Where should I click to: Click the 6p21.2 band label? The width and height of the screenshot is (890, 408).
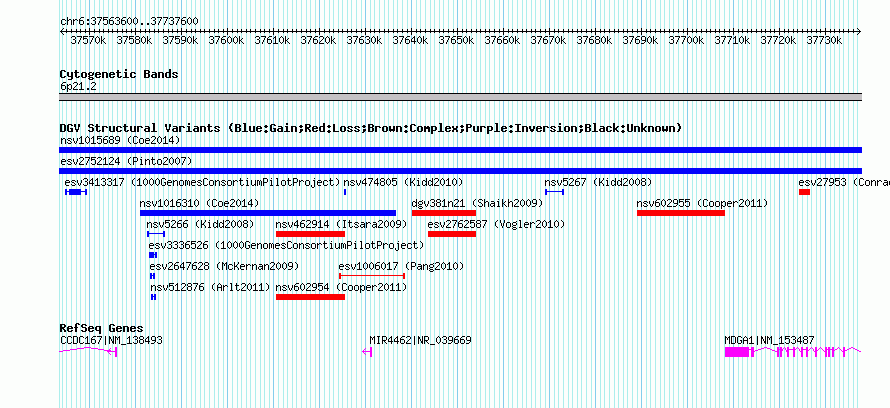tap(78, 86)
